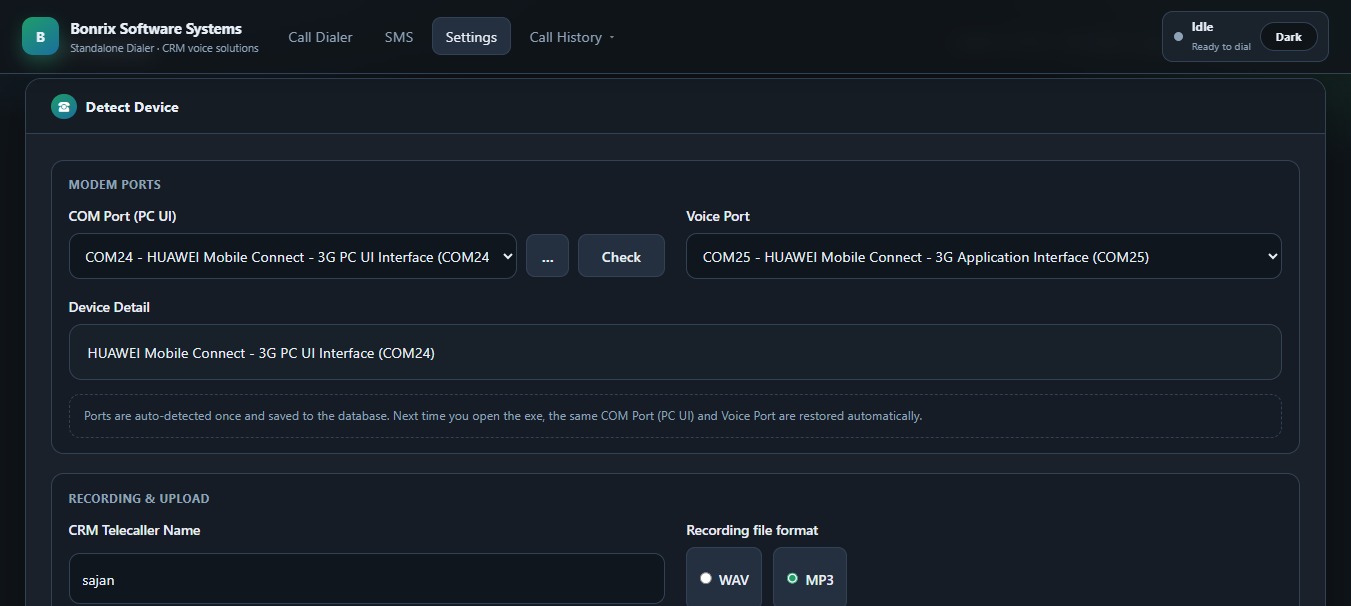Expand the Call History menu
The height and width of the screenshot is (606, 1351).
pos(572,37)
